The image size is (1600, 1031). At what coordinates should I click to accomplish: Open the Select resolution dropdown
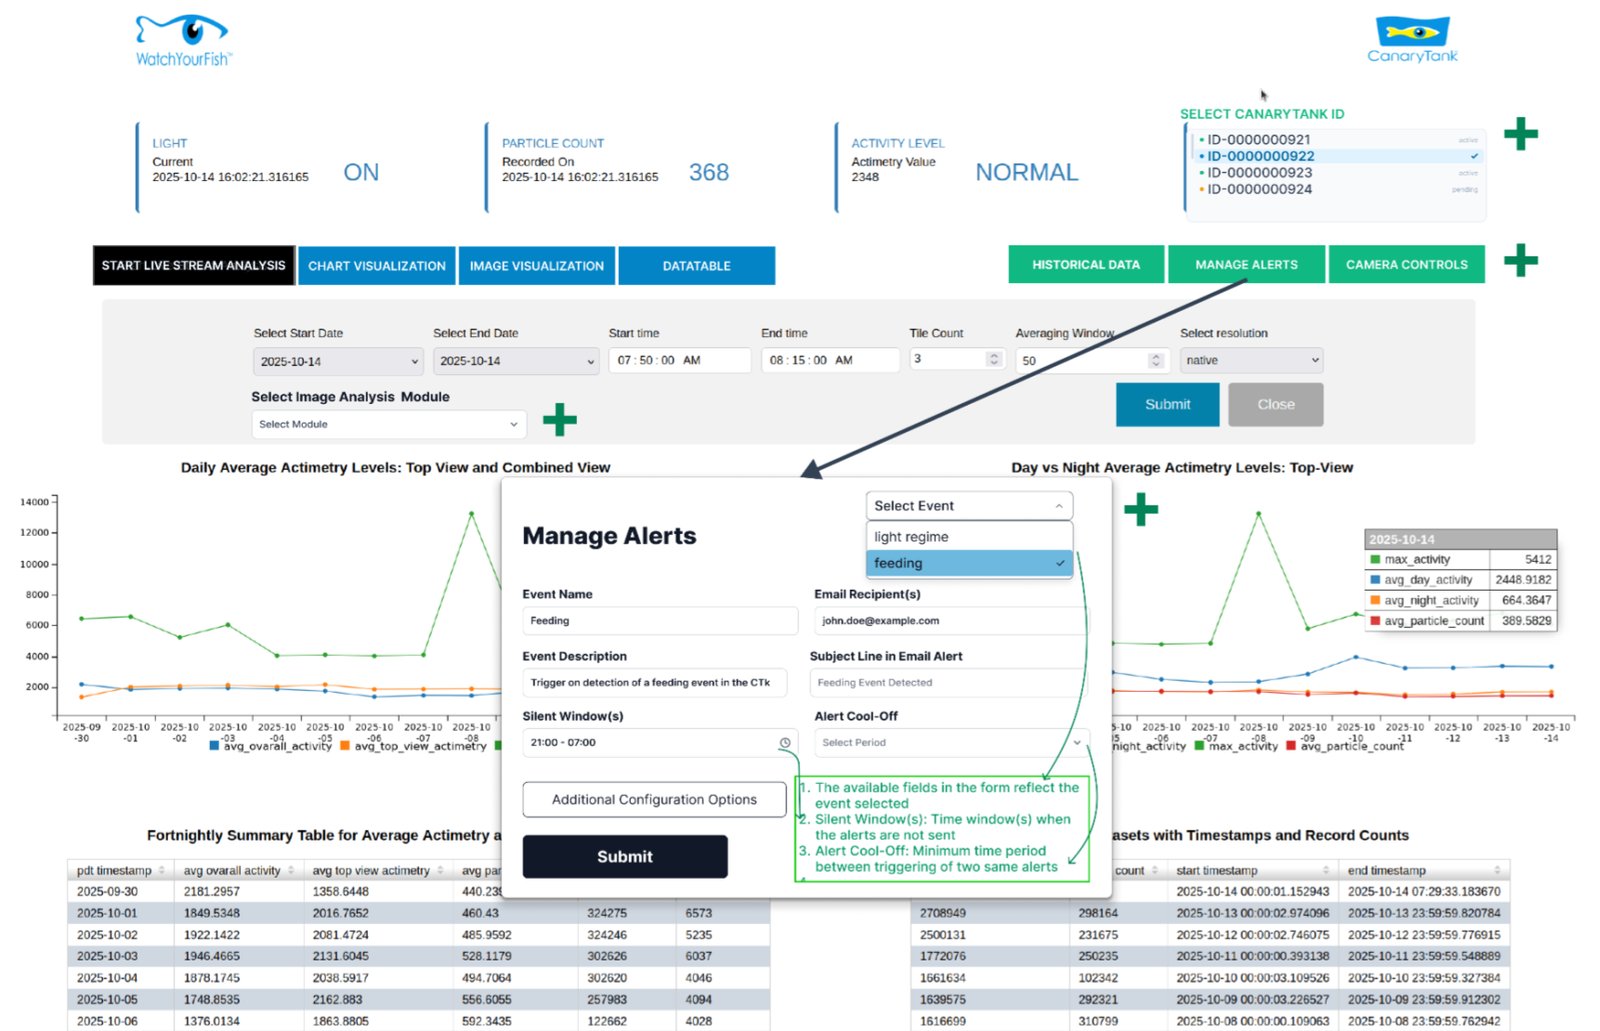pos(1251,360)
